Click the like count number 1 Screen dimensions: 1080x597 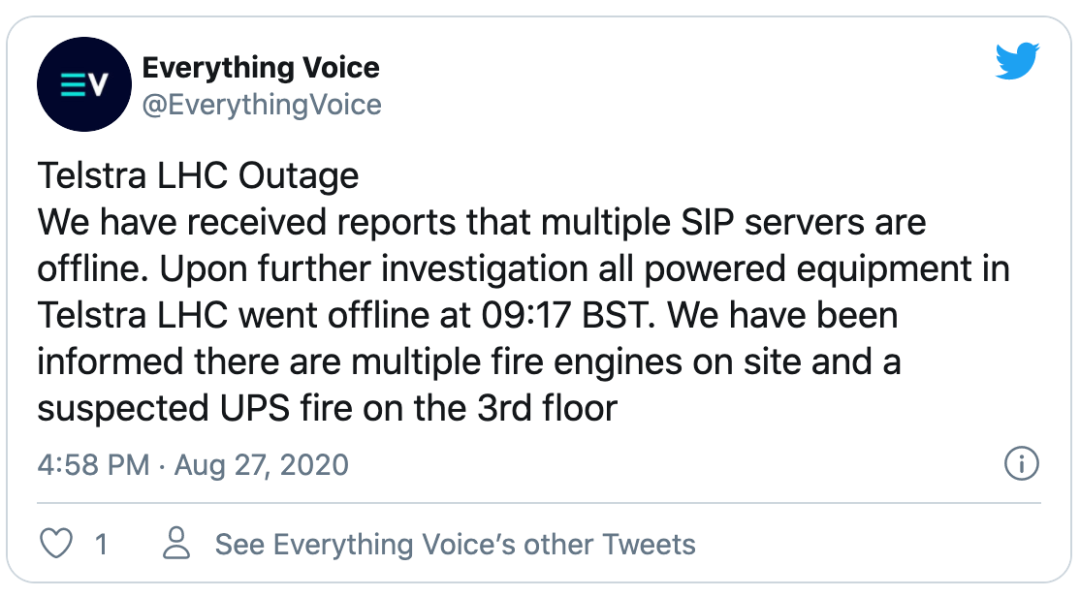(101, 544)
